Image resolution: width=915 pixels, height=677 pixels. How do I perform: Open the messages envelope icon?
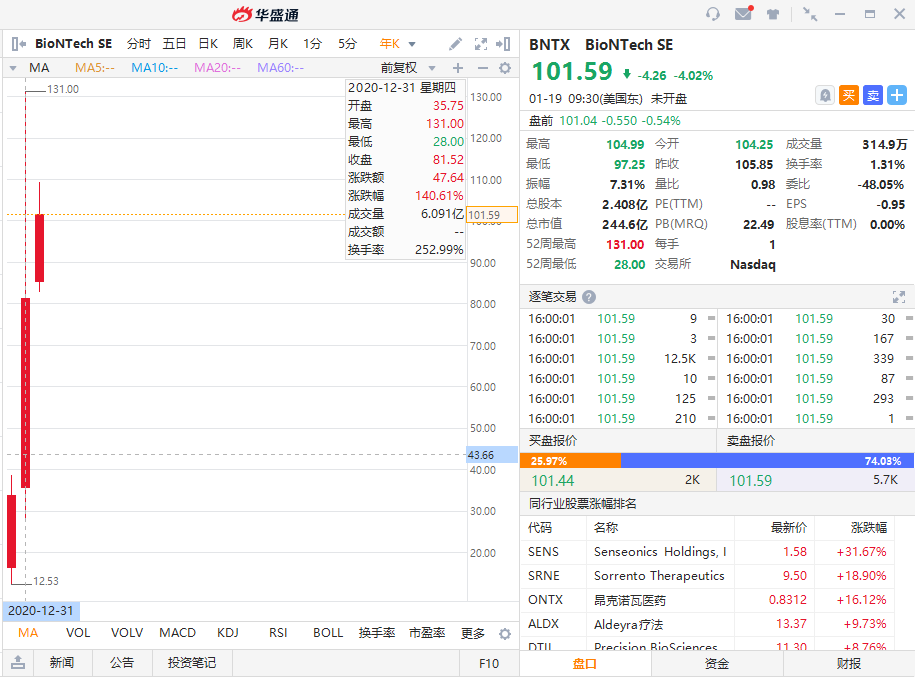coord(743,14)
